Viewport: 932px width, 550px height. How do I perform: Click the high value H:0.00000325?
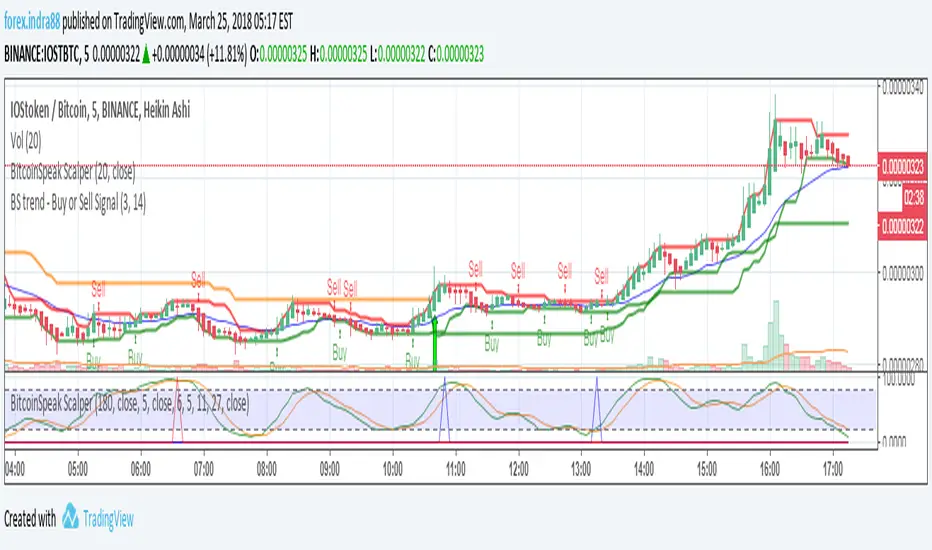(x=338, y=55)
